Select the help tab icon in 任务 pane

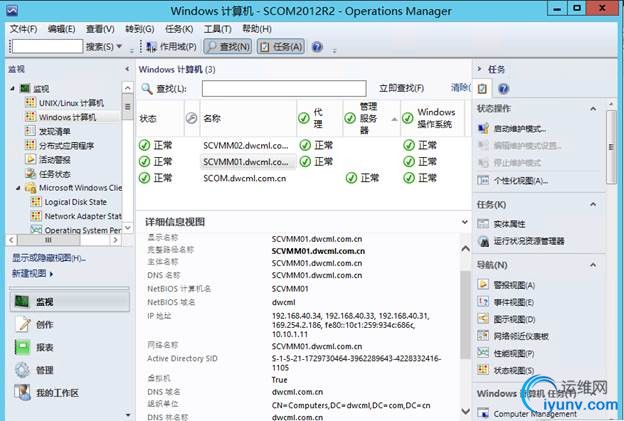[503, 88]
